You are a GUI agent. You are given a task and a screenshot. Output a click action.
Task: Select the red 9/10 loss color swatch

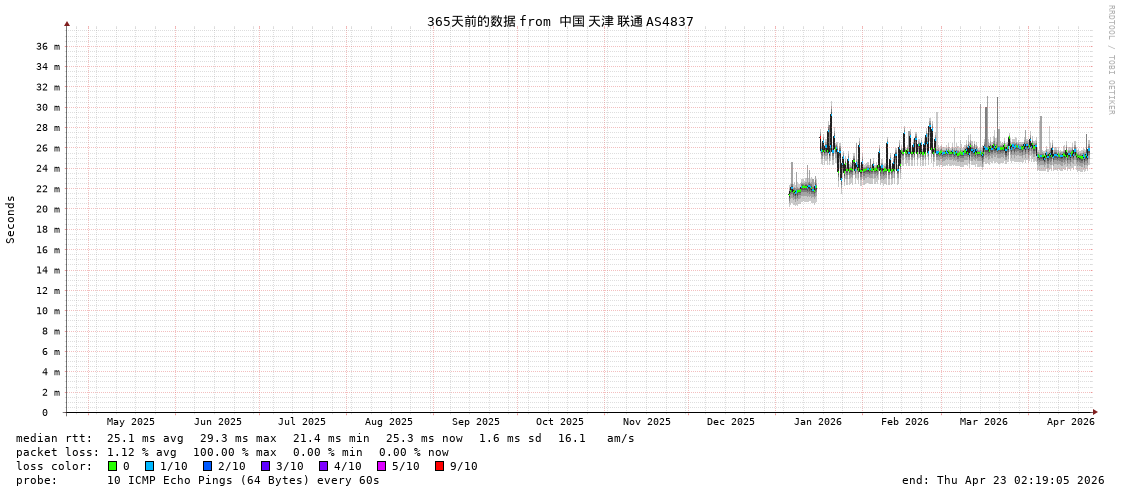(x=439, y=466)
